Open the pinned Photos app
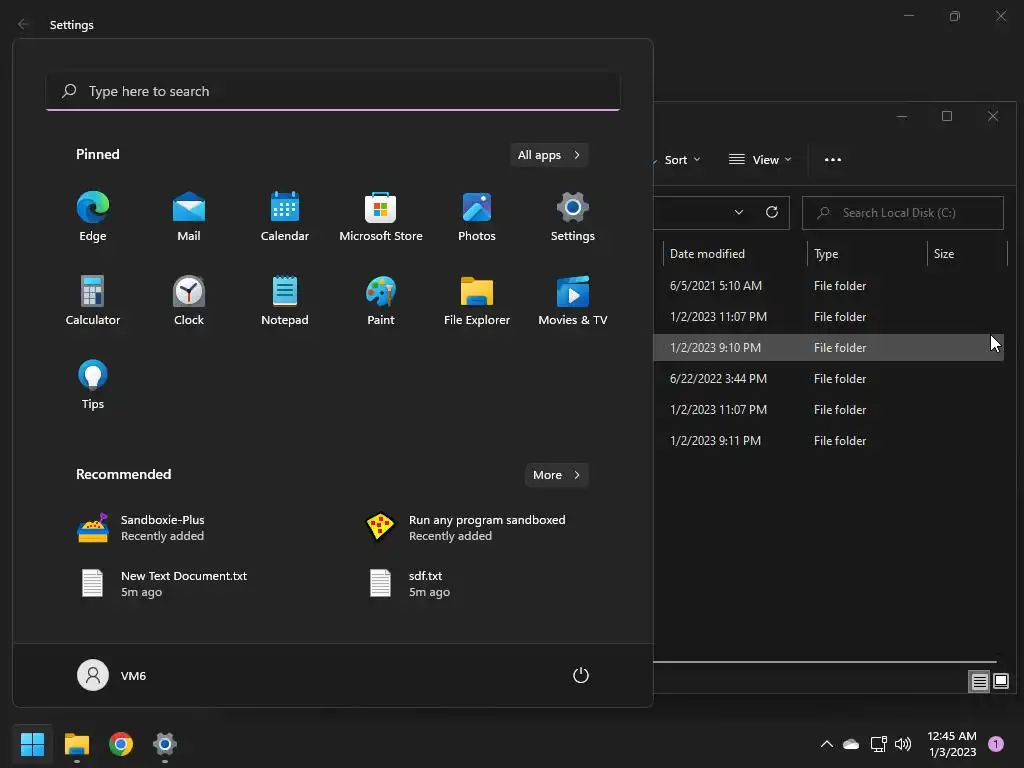Image resolution: width=1024 pixels, height=768 pixels. tap(477, 217)
